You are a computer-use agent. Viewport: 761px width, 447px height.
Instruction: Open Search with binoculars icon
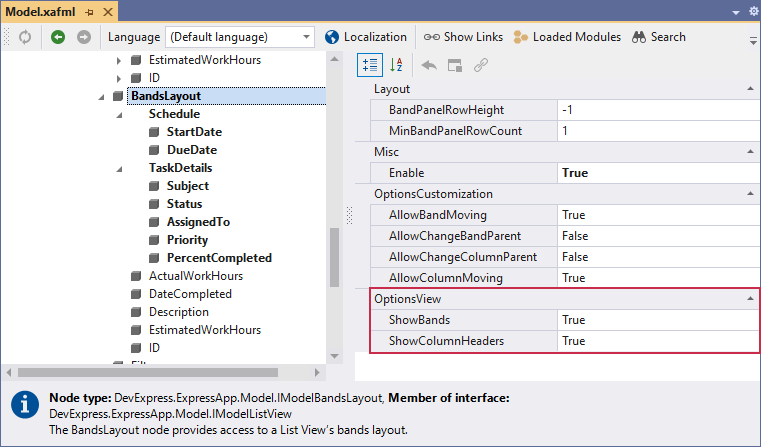click(x=659, y=37)
